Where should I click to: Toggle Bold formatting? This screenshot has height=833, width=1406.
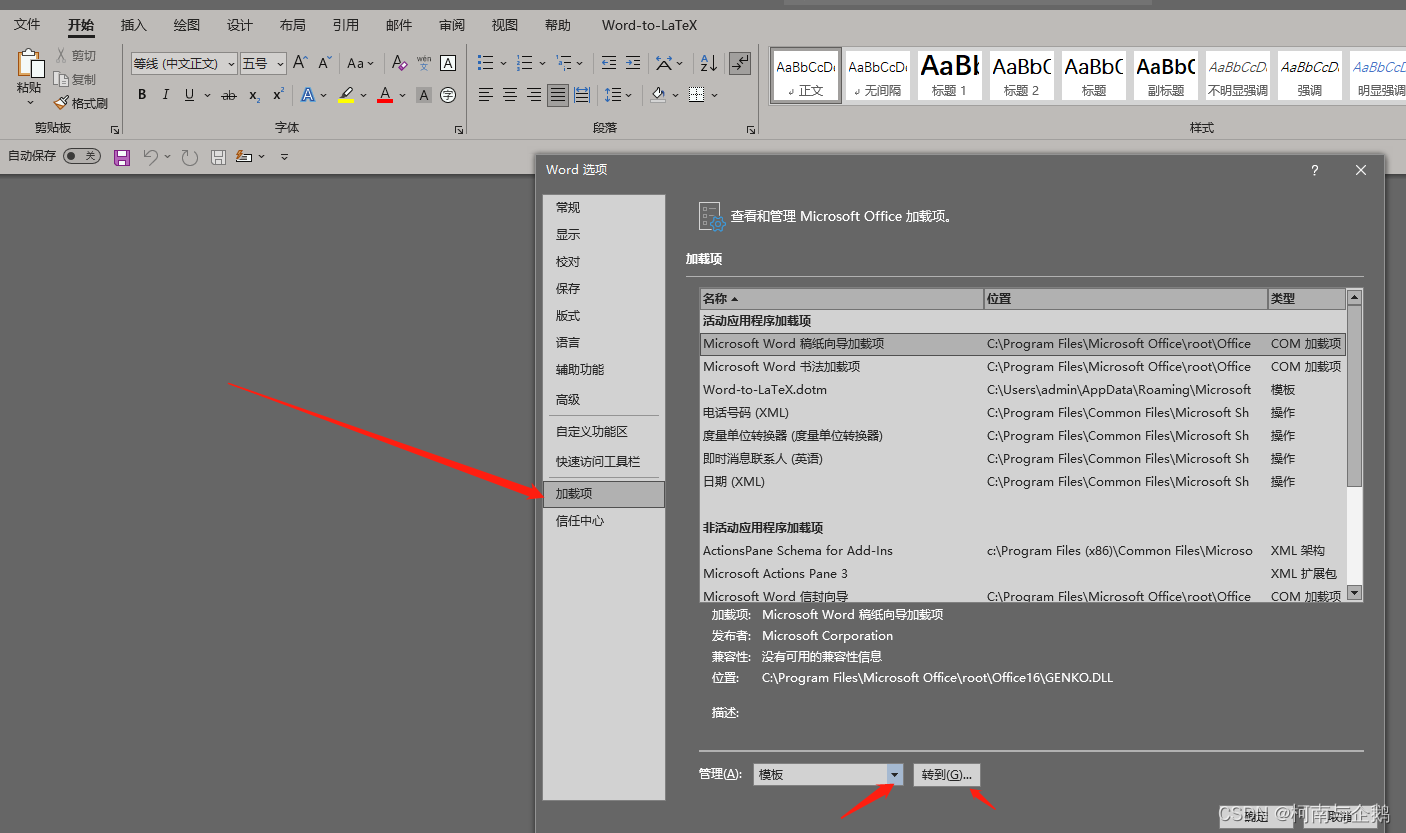(x=142, y=95)
